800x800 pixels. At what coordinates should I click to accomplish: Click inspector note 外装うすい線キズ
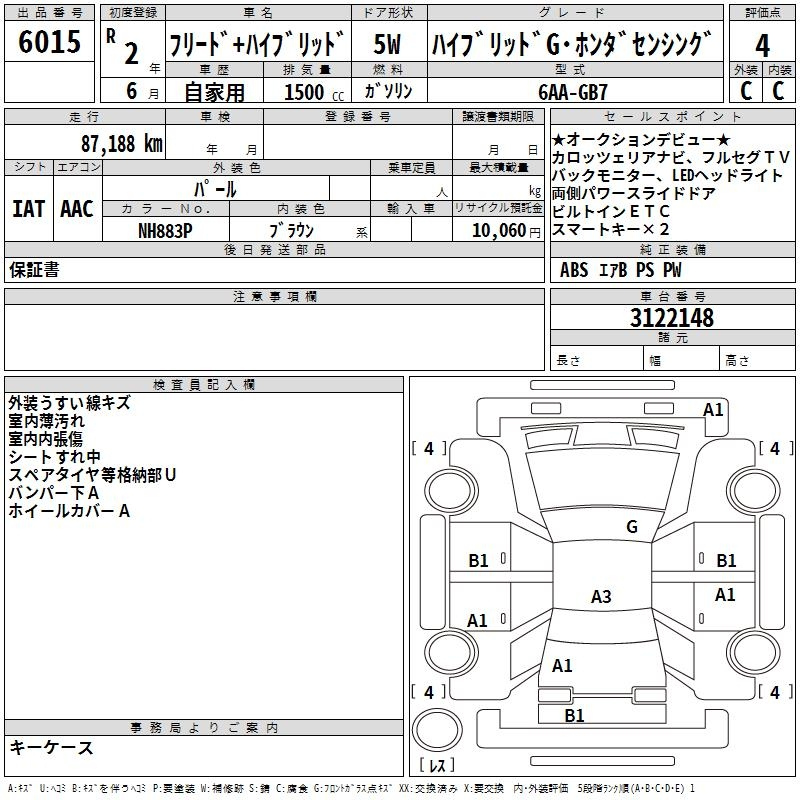69,403
